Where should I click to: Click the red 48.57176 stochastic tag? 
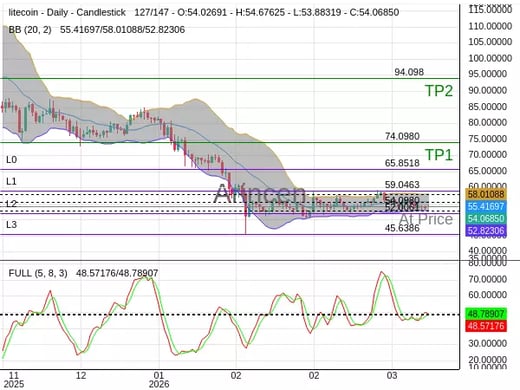[487, 326]
